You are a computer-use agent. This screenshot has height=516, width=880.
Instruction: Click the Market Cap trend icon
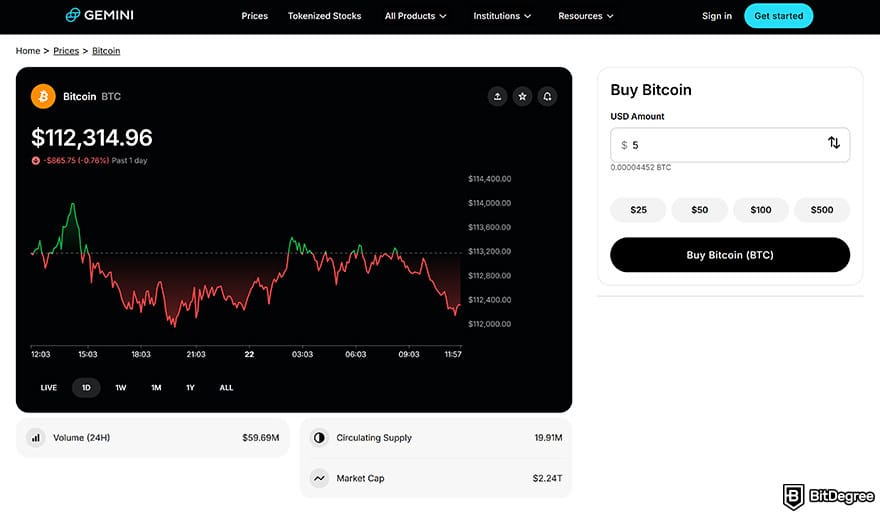tap(319, 478)
